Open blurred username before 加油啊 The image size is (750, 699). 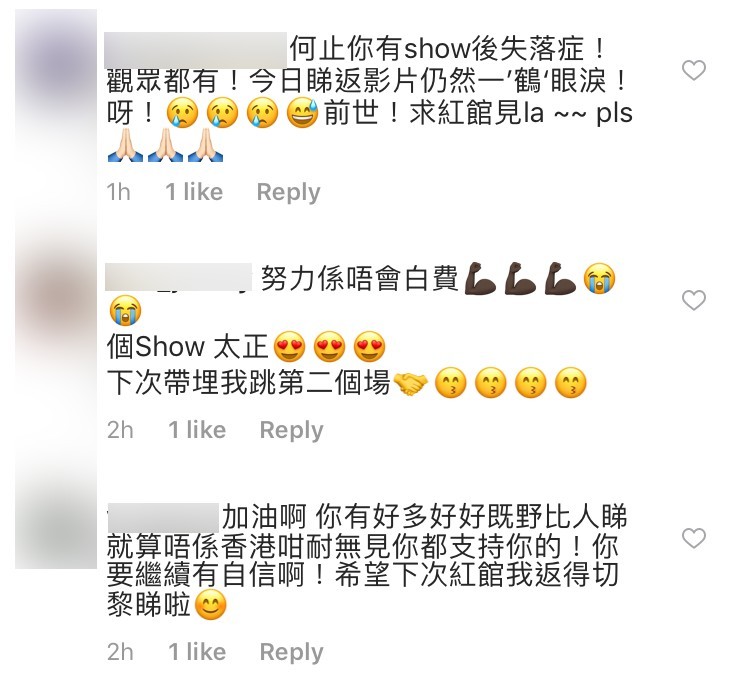[x=163, y=518]
